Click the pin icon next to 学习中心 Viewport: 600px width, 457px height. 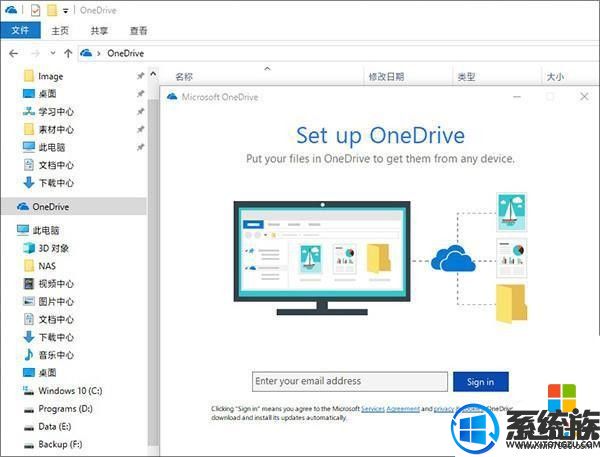(x=140, y=111)
